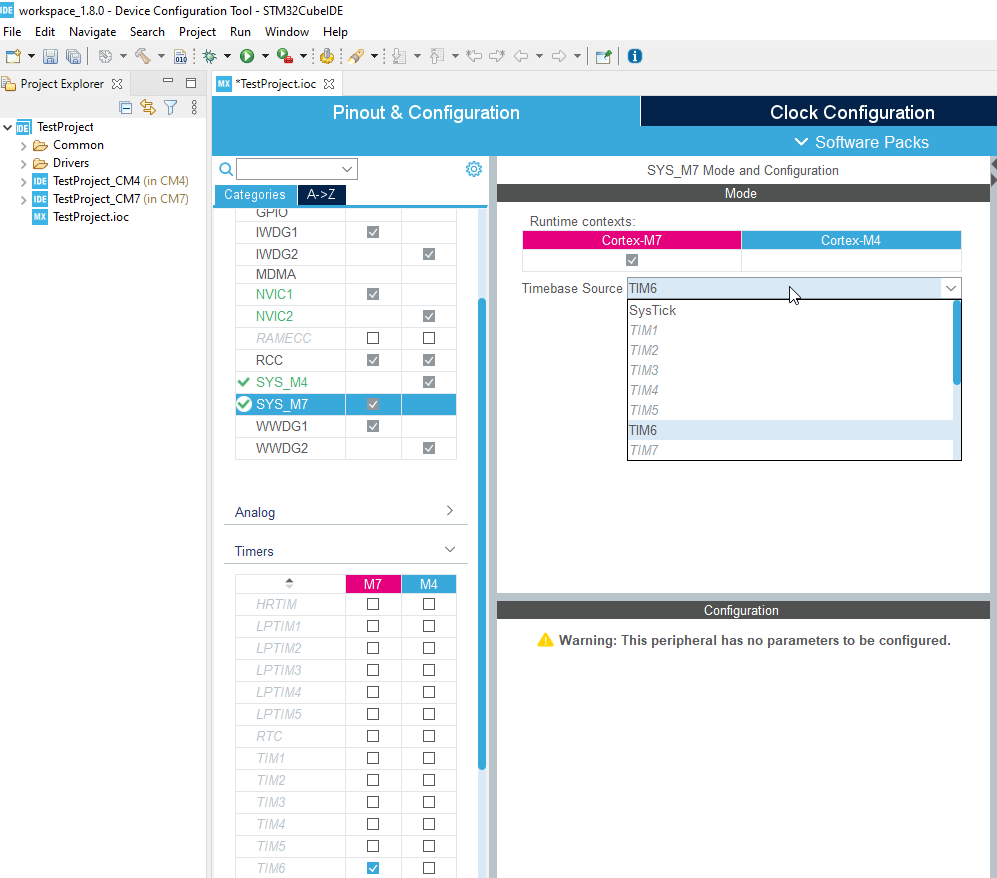Click the Run External Tools icon
Screen dimensions: 997x878
tap(284, 57)
